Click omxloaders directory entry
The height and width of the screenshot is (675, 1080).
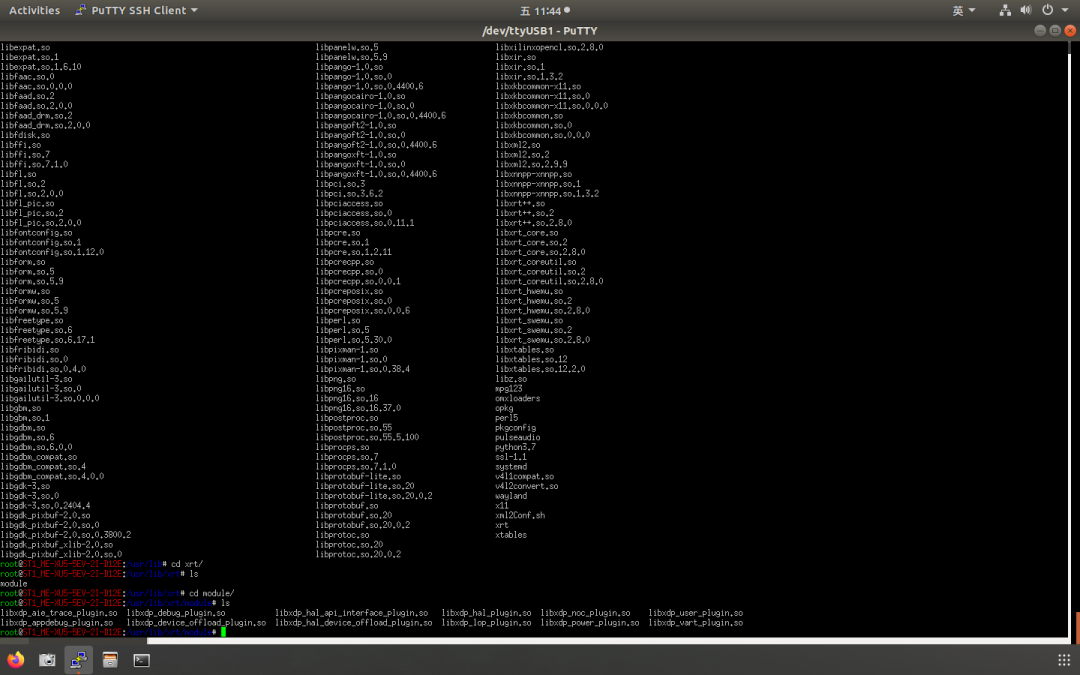coord(518,398)
